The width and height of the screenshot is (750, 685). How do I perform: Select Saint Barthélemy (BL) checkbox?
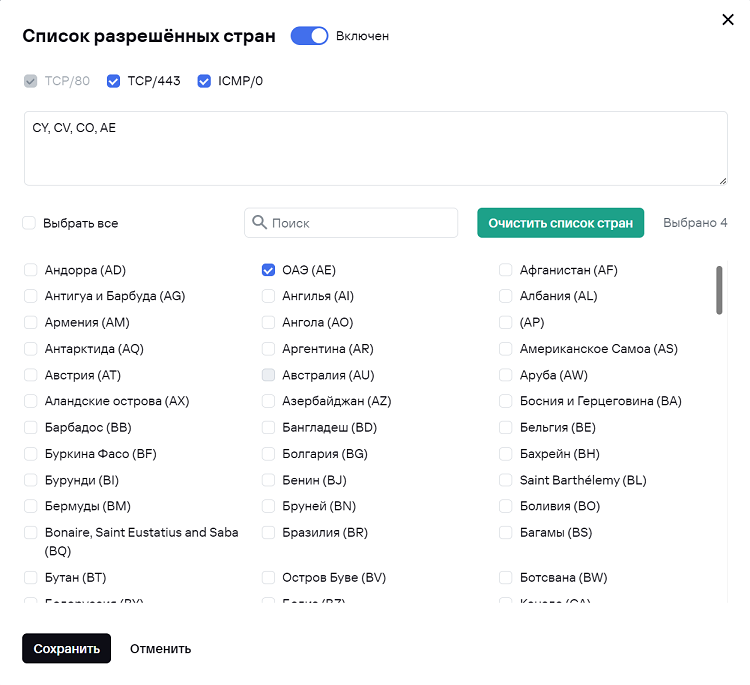506,480
